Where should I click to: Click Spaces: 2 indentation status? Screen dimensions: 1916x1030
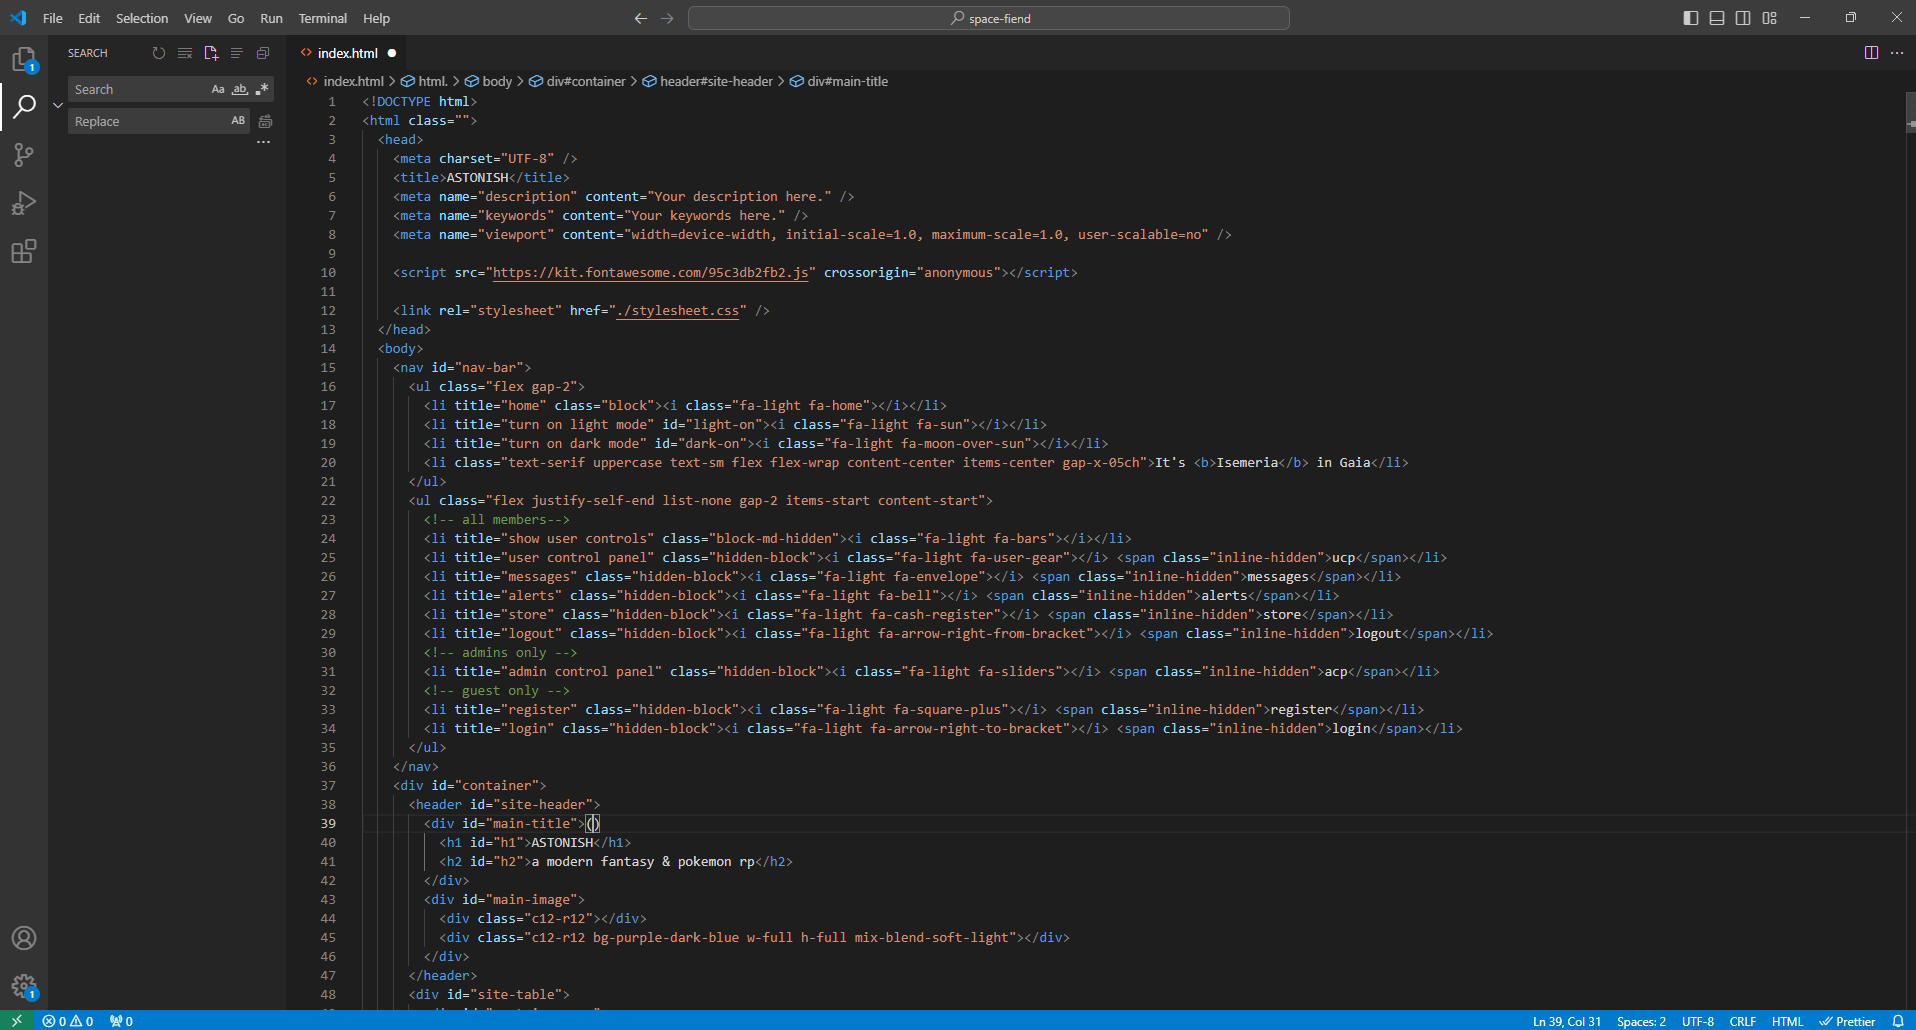(x=1641, y=1021)
